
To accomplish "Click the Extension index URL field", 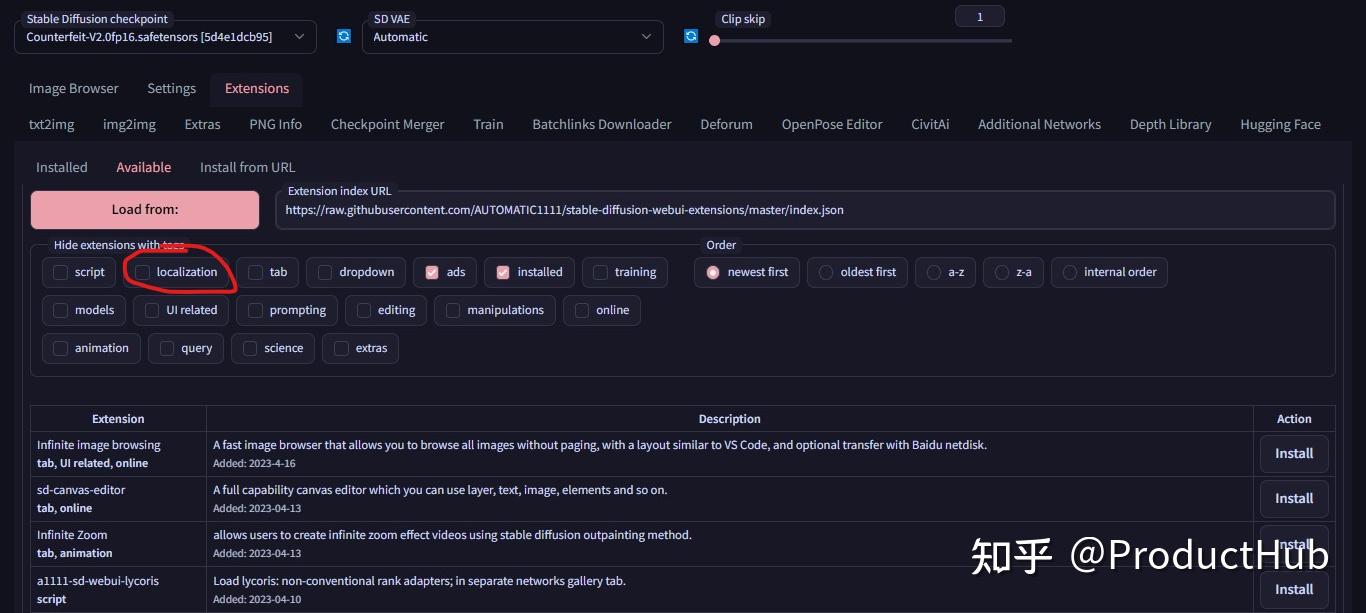I will click(805, 210).
